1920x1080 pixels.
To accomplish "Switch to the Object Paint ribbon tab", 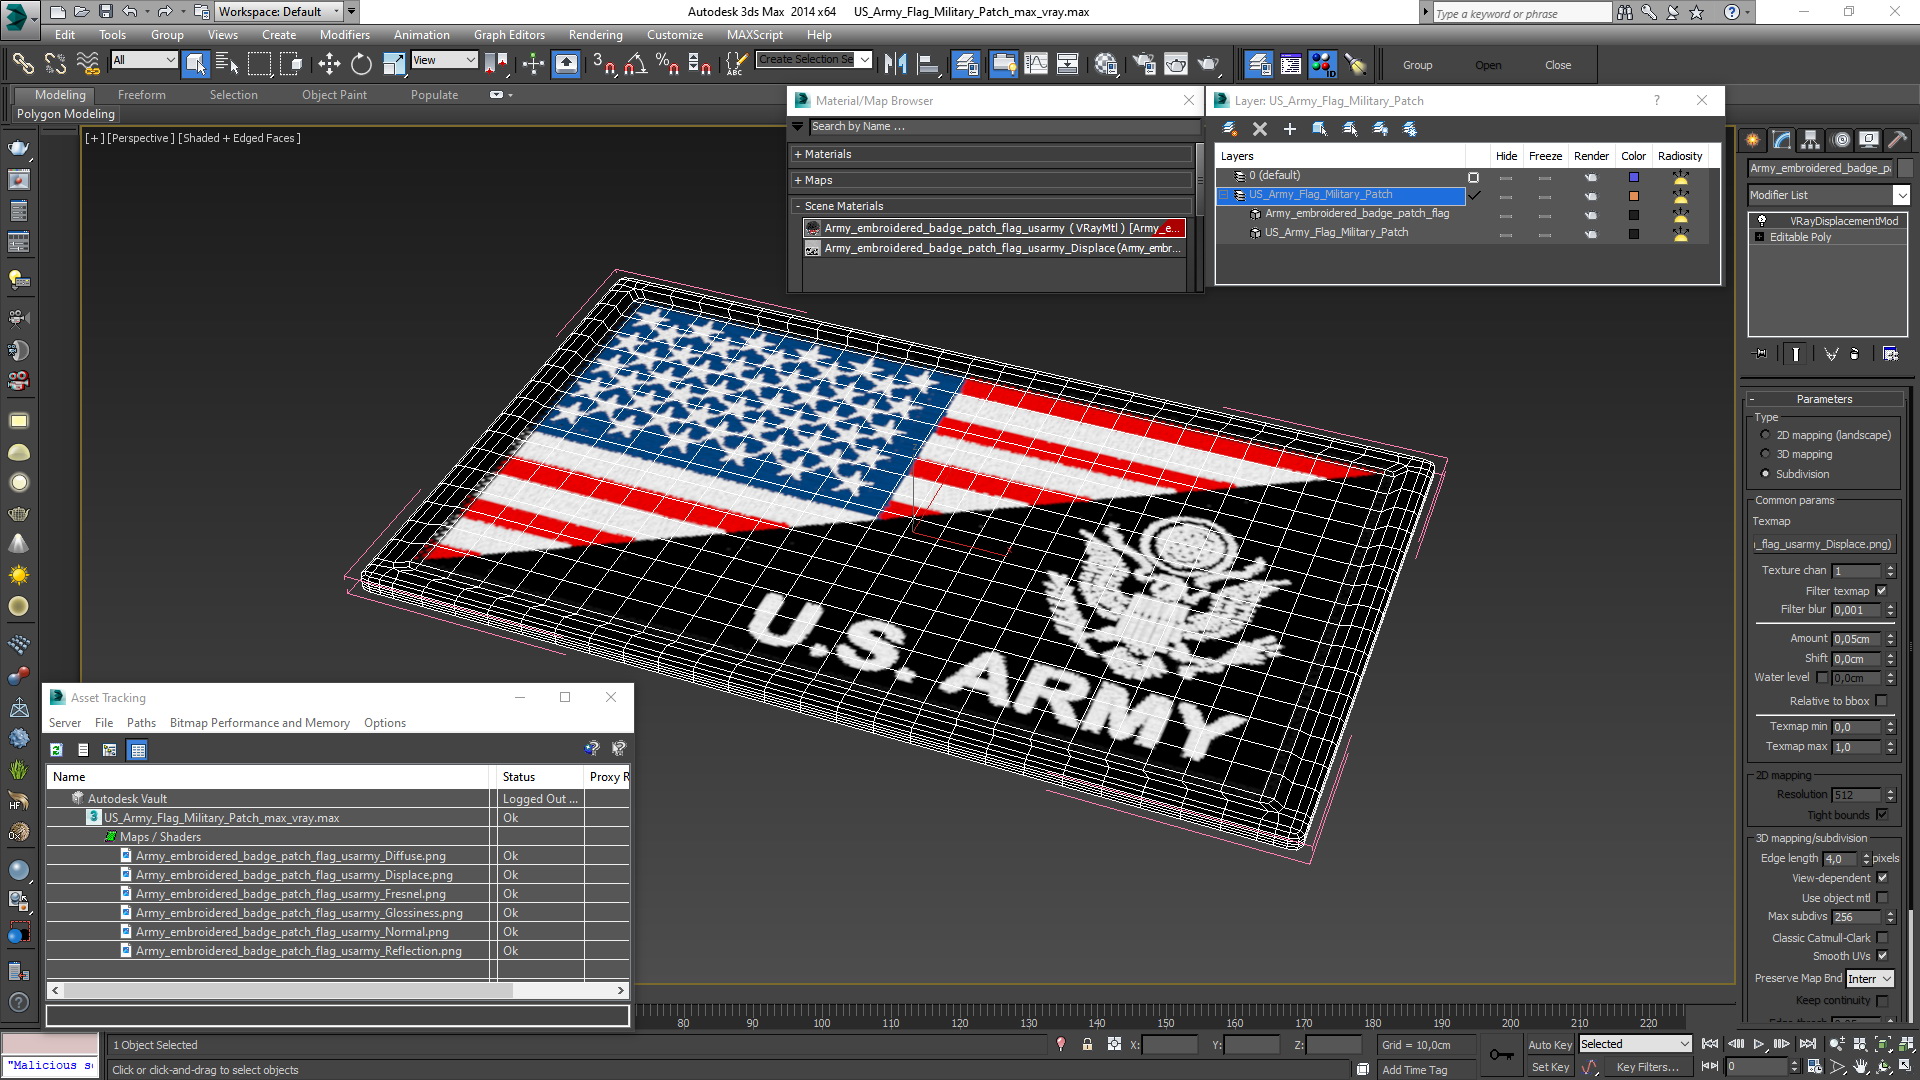I will [x=334, y=95].
